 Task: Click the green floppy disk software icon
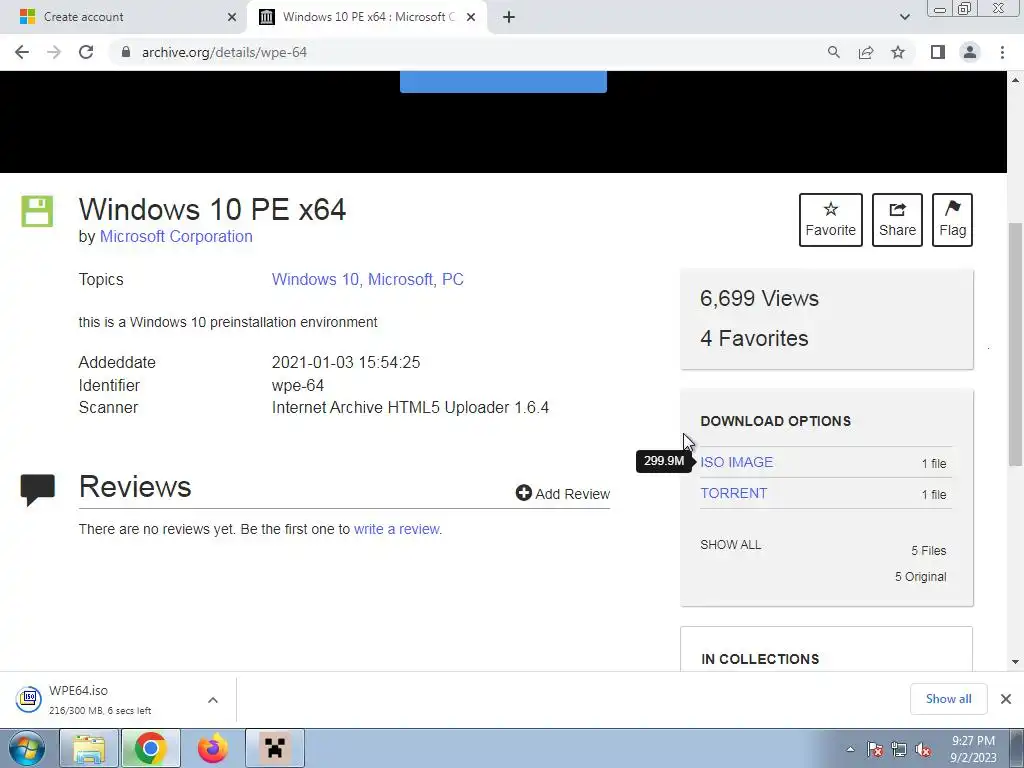(37, 211)
